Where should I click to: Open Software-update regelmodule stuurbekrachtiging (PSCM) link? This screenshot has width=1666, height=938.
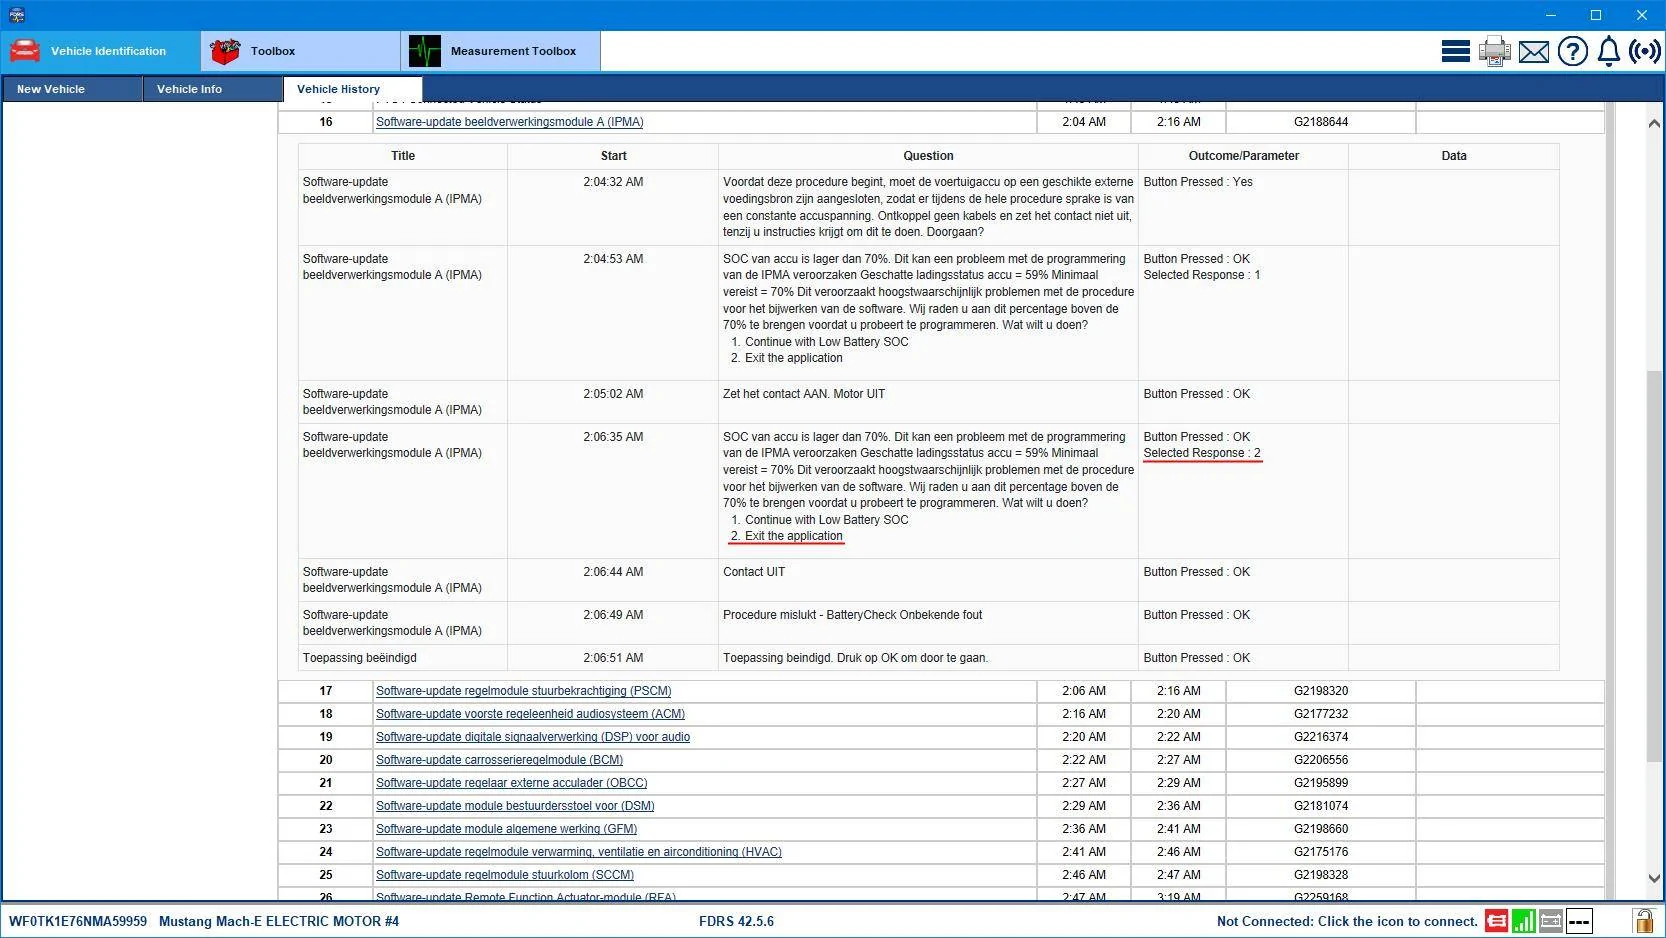pos(523,691)
